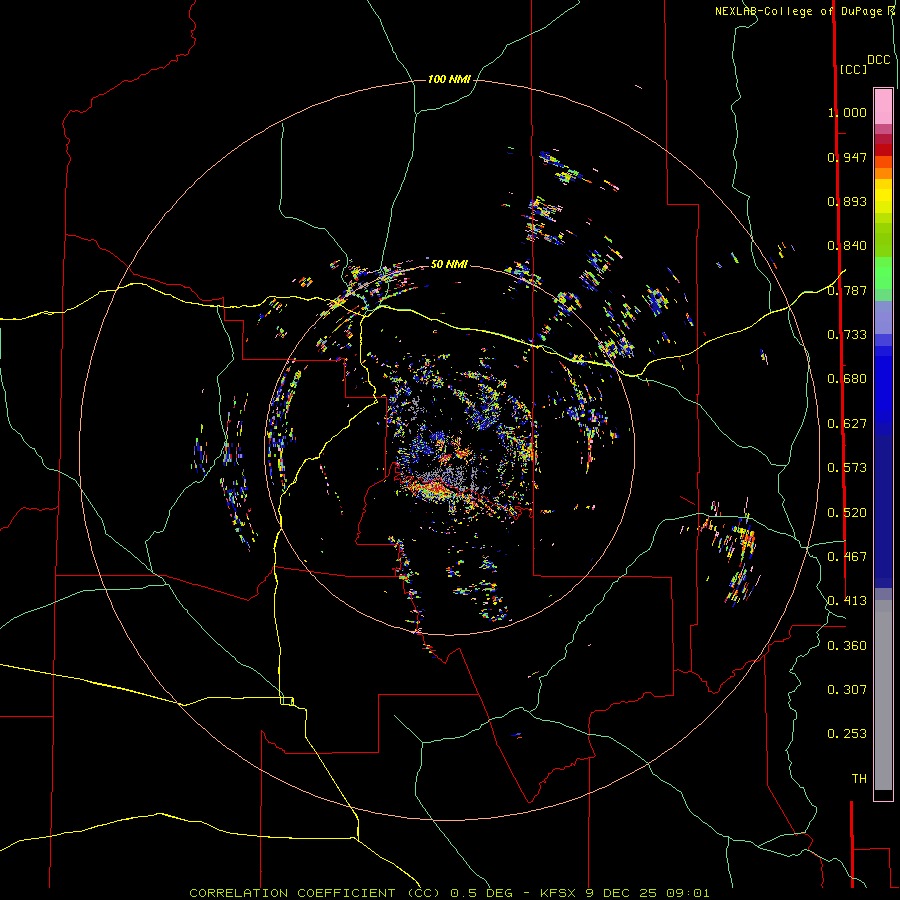Screen dimensions: 900x900
Task: Click the 50 NMI range ring label
Action: coord(449,264)
